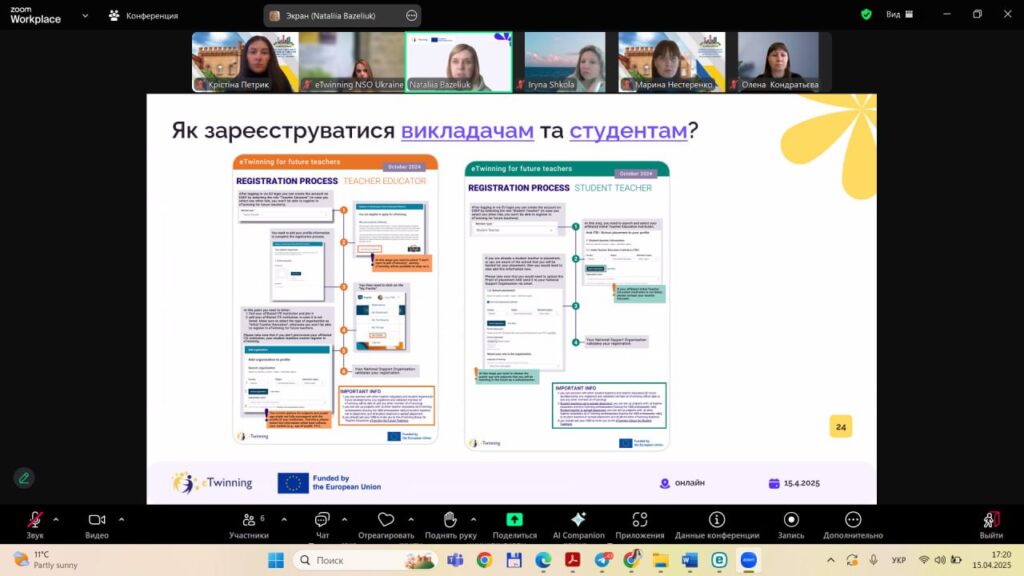Open the AI Companion sparkle icon

[x=578, y=520]
